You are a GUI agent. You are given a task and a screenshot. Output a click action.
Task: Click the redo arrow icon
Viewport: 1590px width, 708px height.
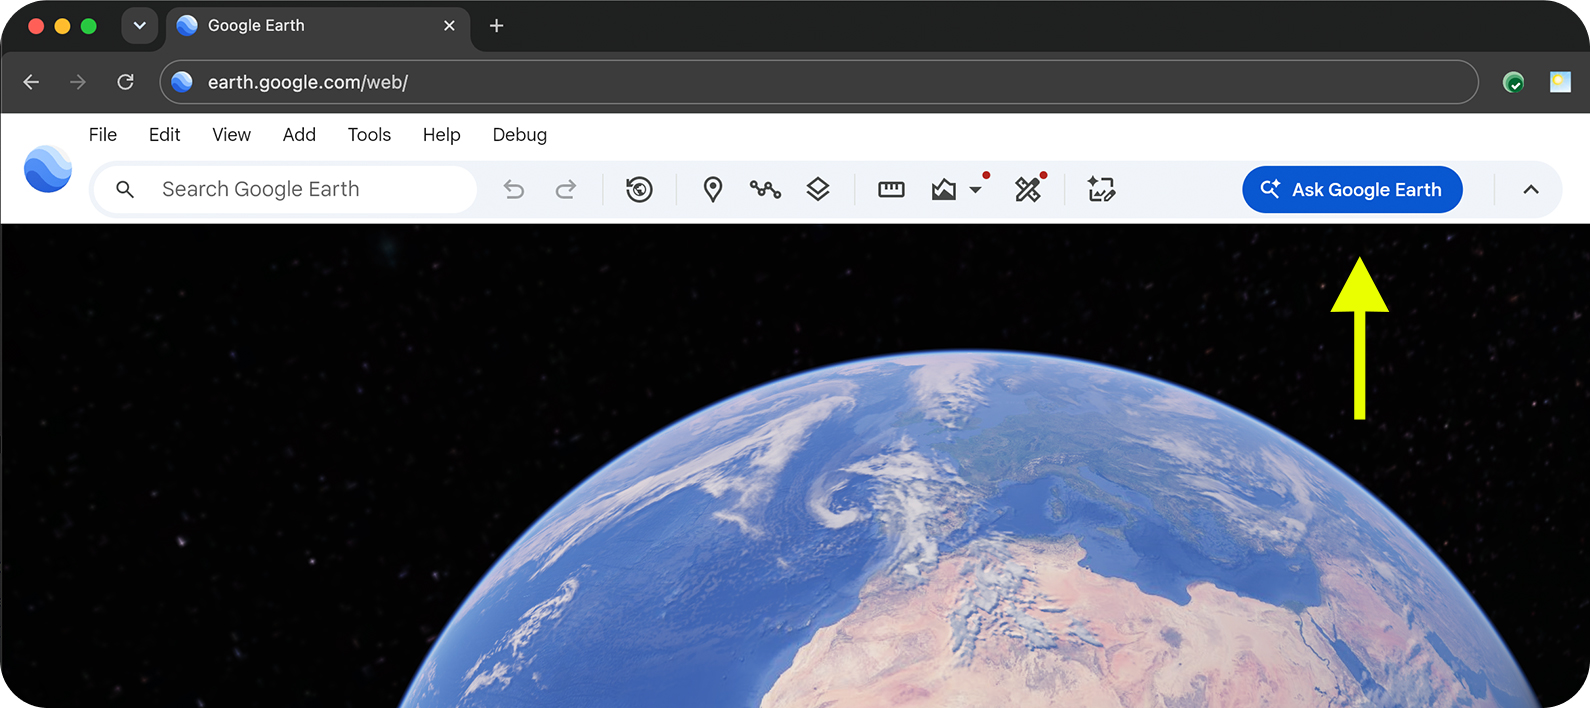[566, 189]
